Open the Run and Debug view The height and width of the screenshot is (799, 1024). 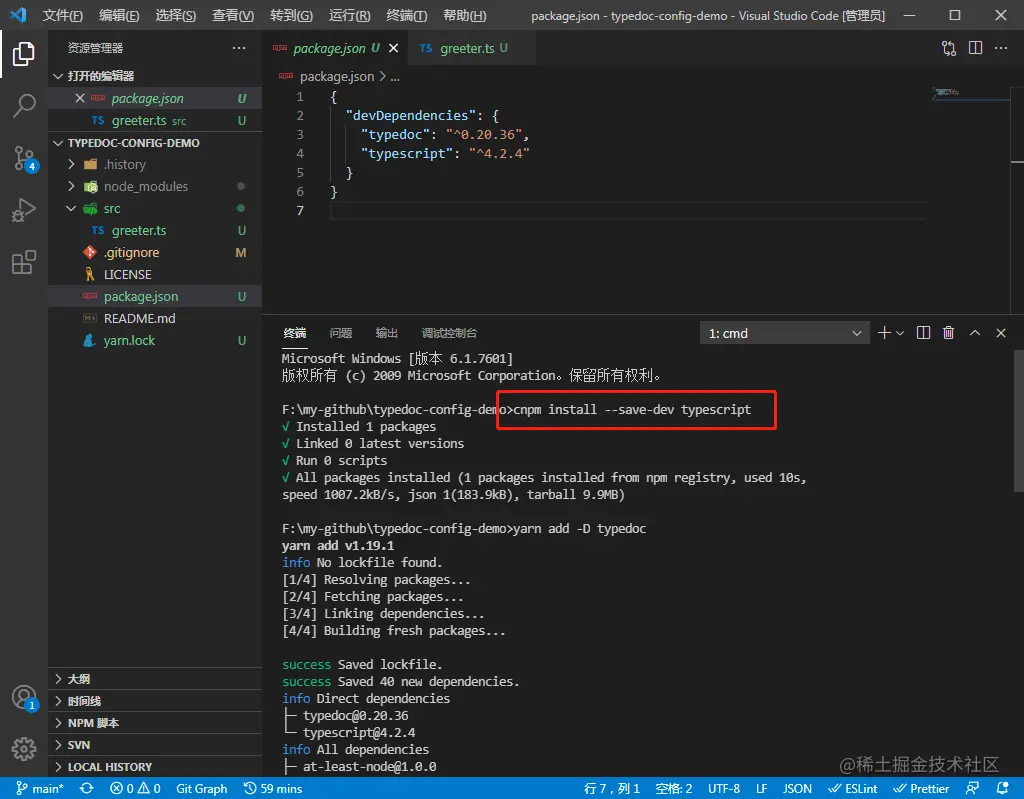click(24, 210)
